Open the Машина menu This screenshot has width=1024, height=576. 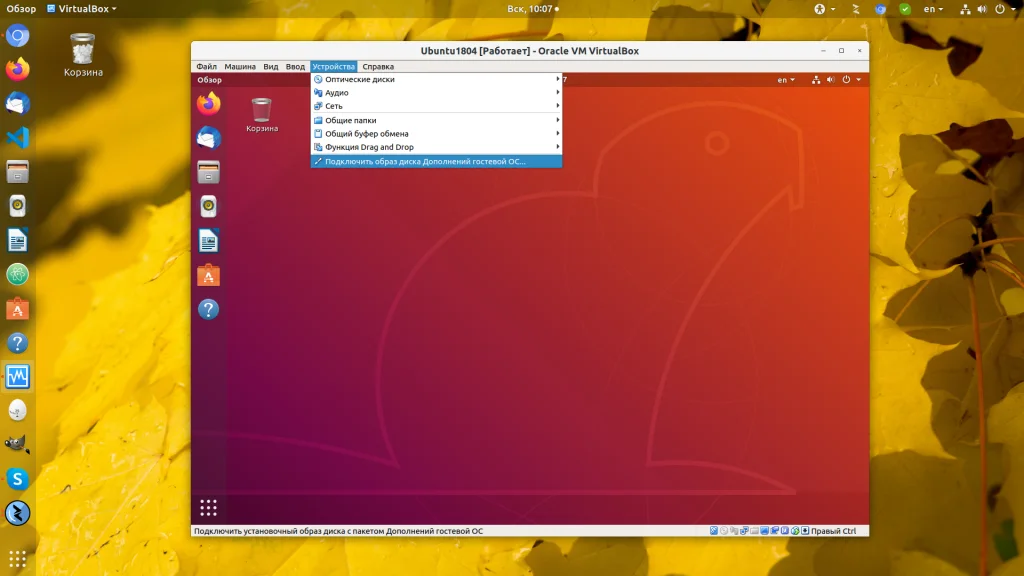tap(240, 67)
